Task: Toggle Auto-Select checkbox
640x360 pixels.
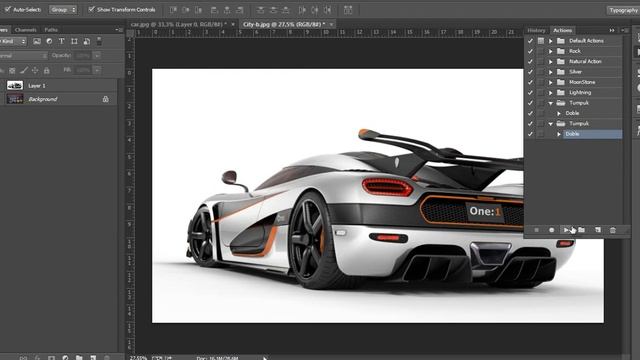Action: 7,9
